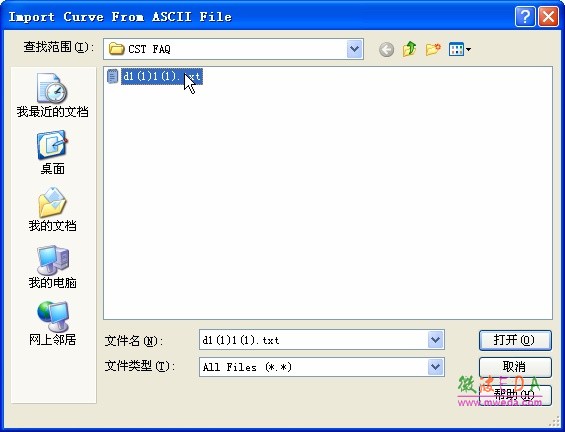Expand the 查找范围 folder dropdown
Screen dimensions: 565x432
pos(355,49)
